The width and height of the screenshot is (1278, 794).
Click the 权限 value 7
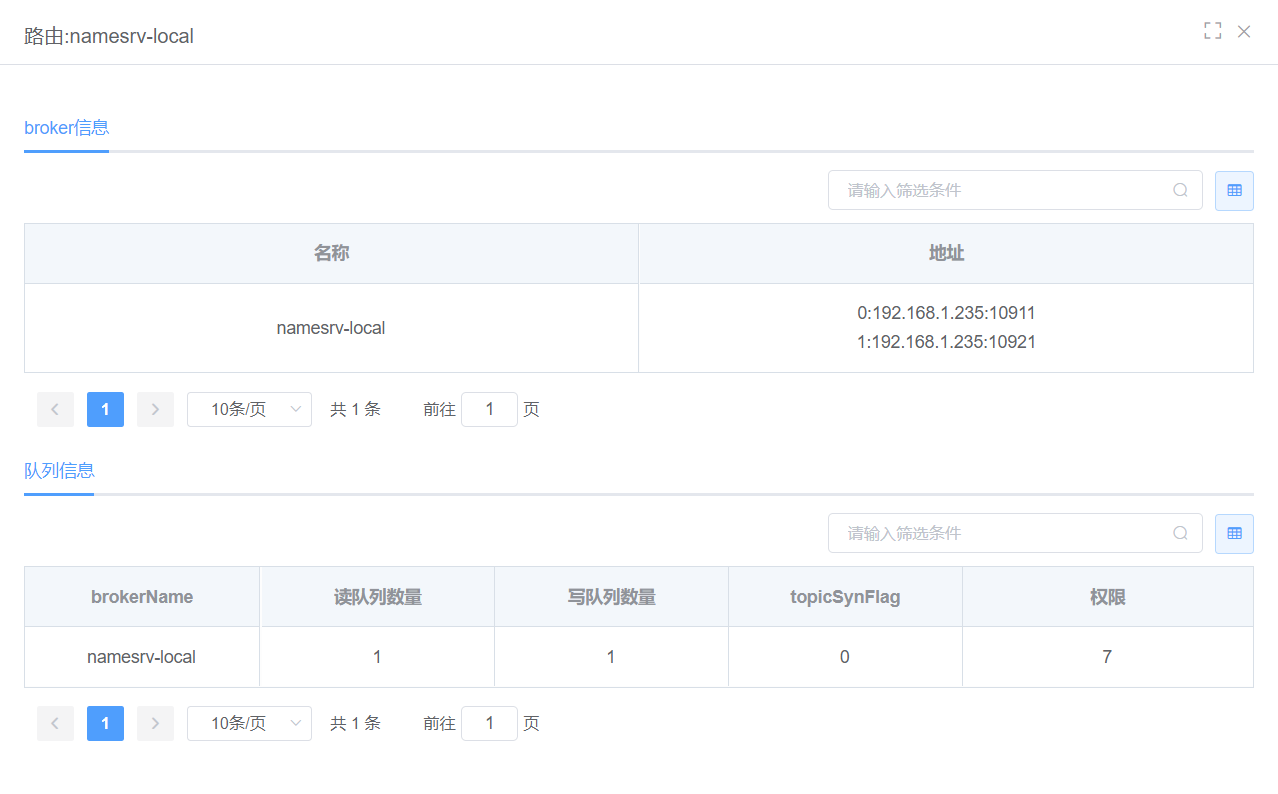[x=1107, y=657]
